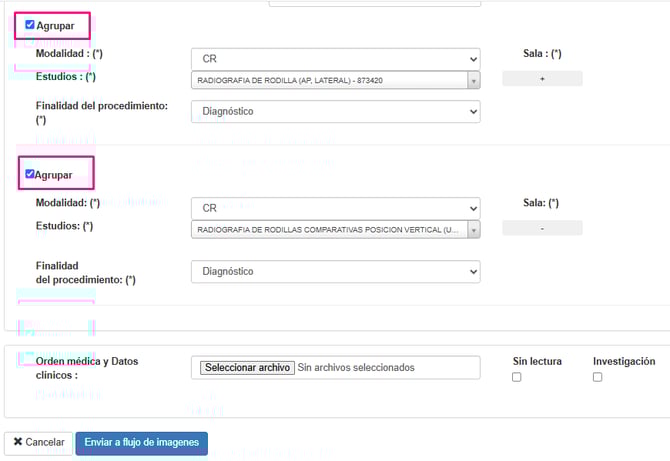The image size is (670, 461).
Task: Open the second Finalidad Diagnóstico dropdown
Action: coord(335,271)
